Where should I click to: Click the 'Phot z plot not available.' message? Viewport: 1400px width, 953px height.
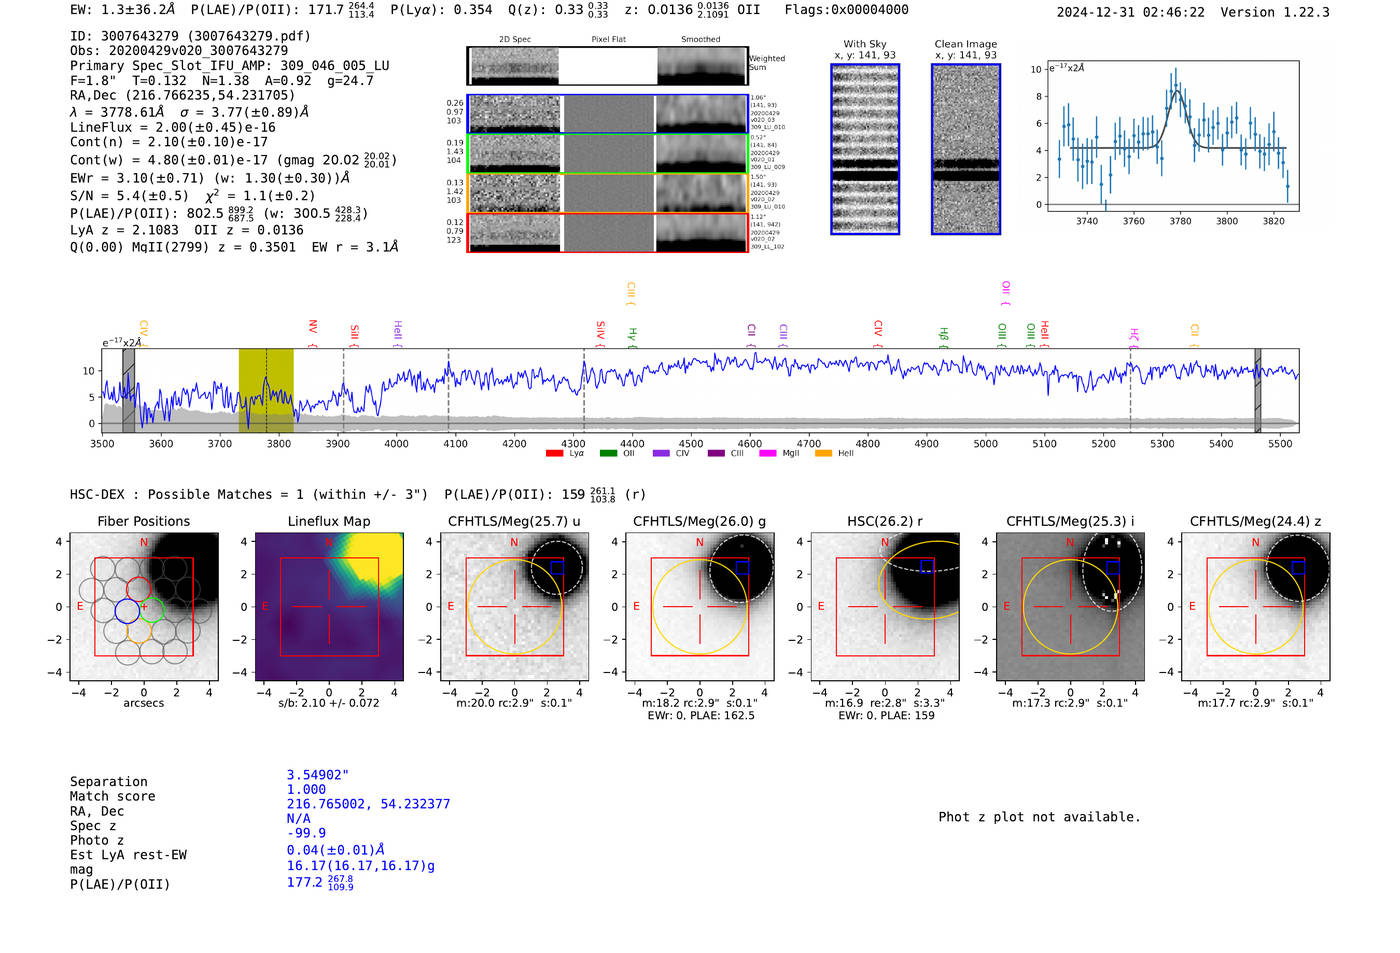click(1039, 817)
